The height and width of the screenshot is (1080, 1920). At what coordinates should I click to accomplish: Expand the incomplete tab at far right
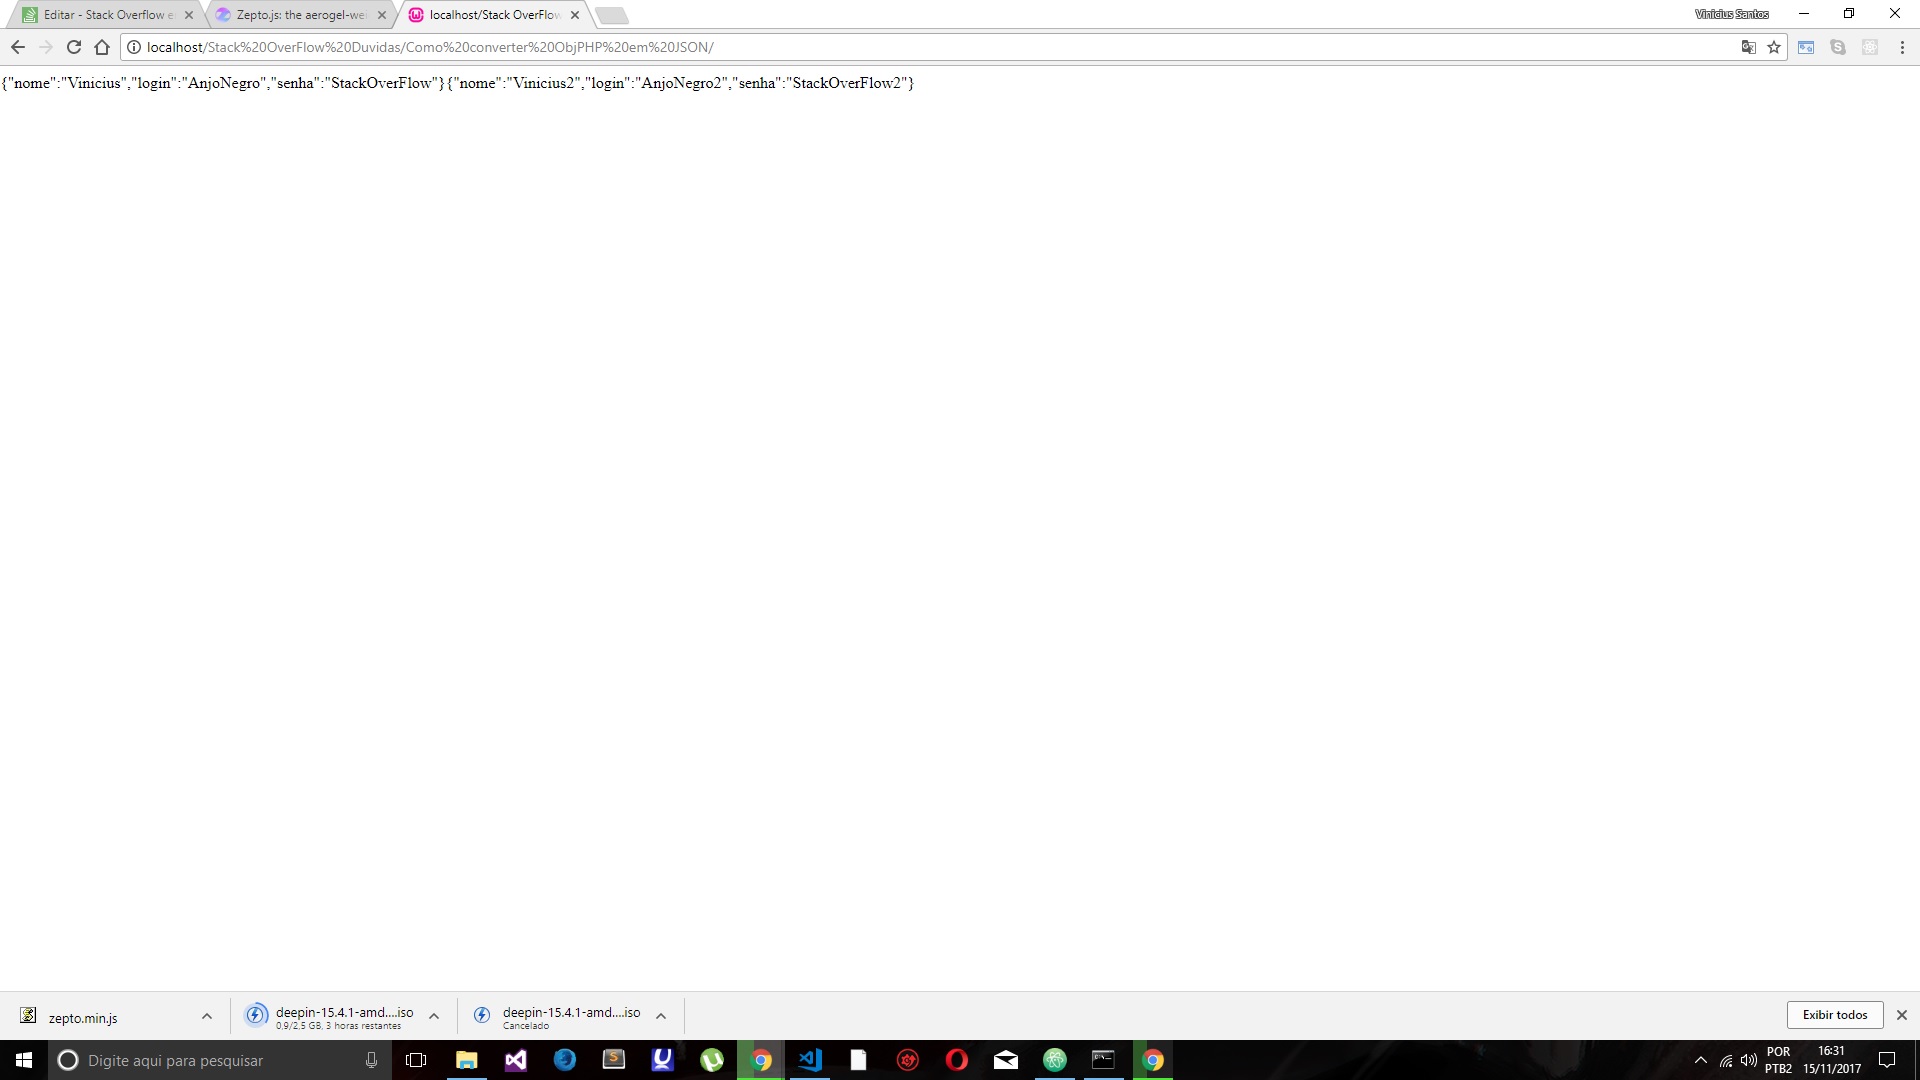(x=611, y=13)
